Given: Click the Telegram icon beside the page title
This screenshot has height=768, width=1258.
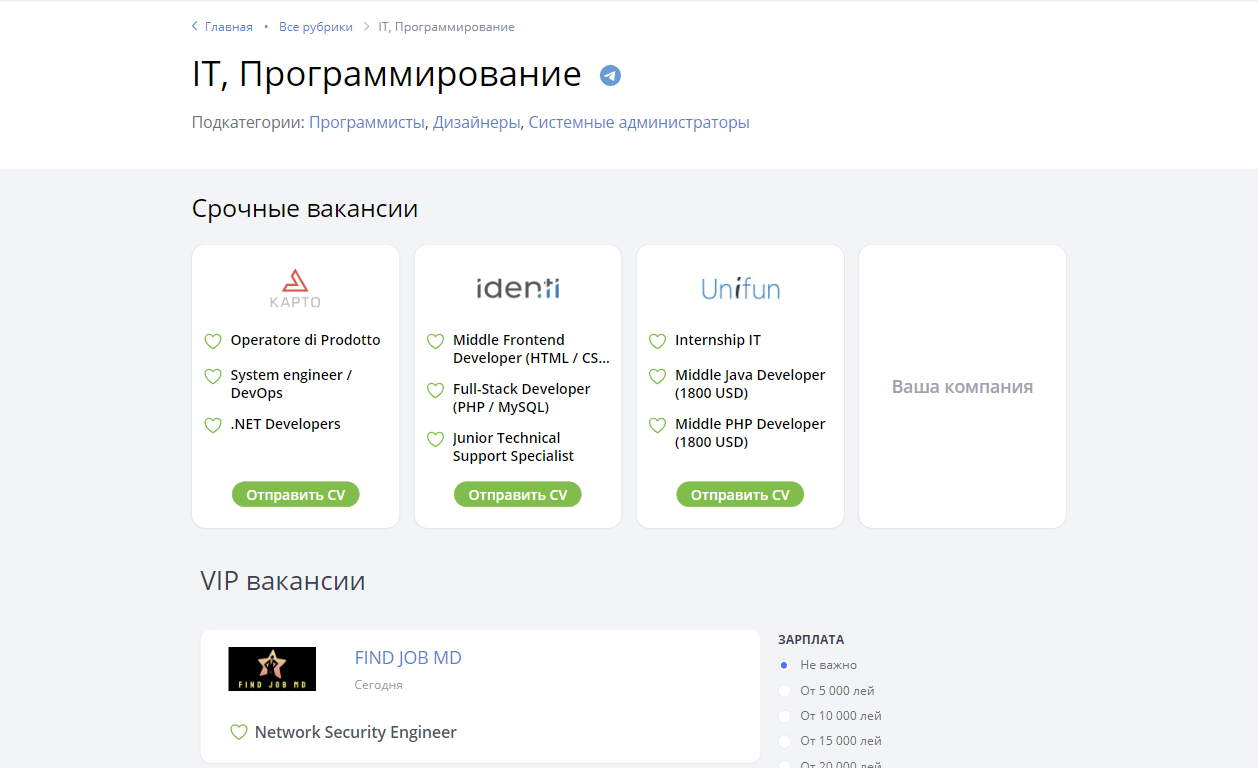Looking at the screenshot, I should pyautogui.click(x=610, y=75).
